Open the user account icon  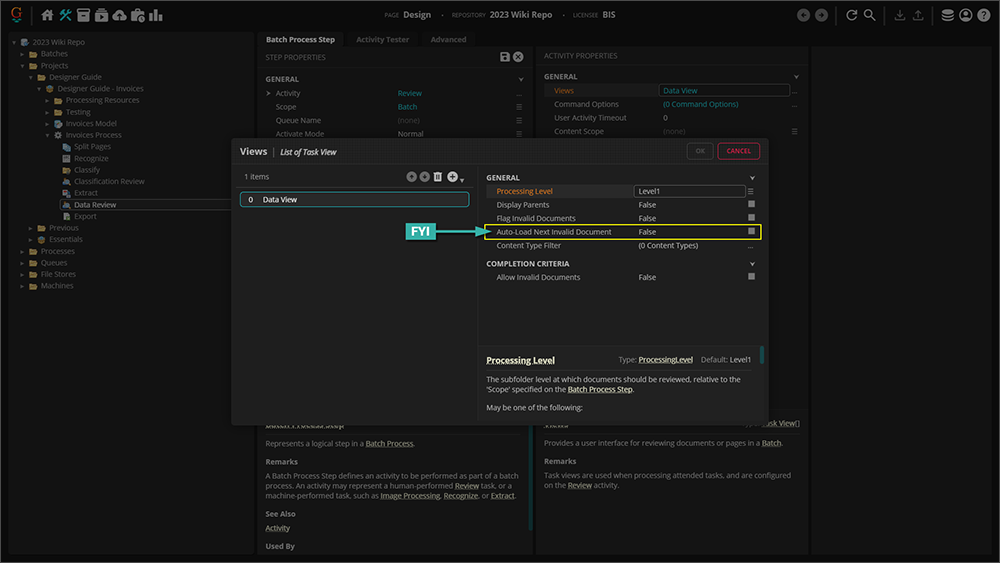(x=965, y=15)
